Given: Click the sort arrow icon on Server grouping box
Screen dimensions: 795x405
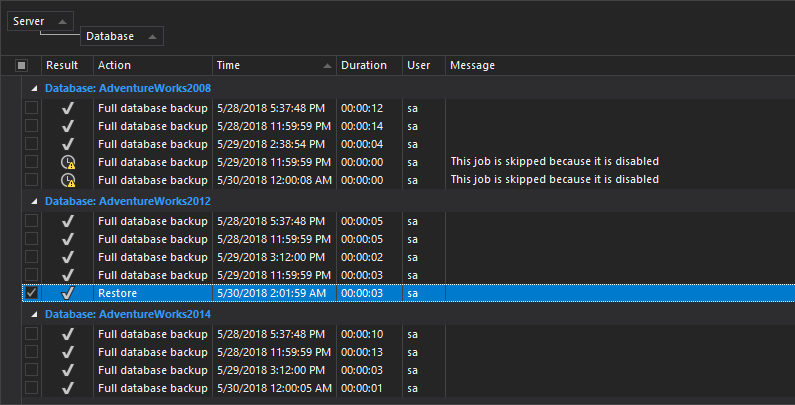Looking at the screenshot, I should (x=61, y=21).
